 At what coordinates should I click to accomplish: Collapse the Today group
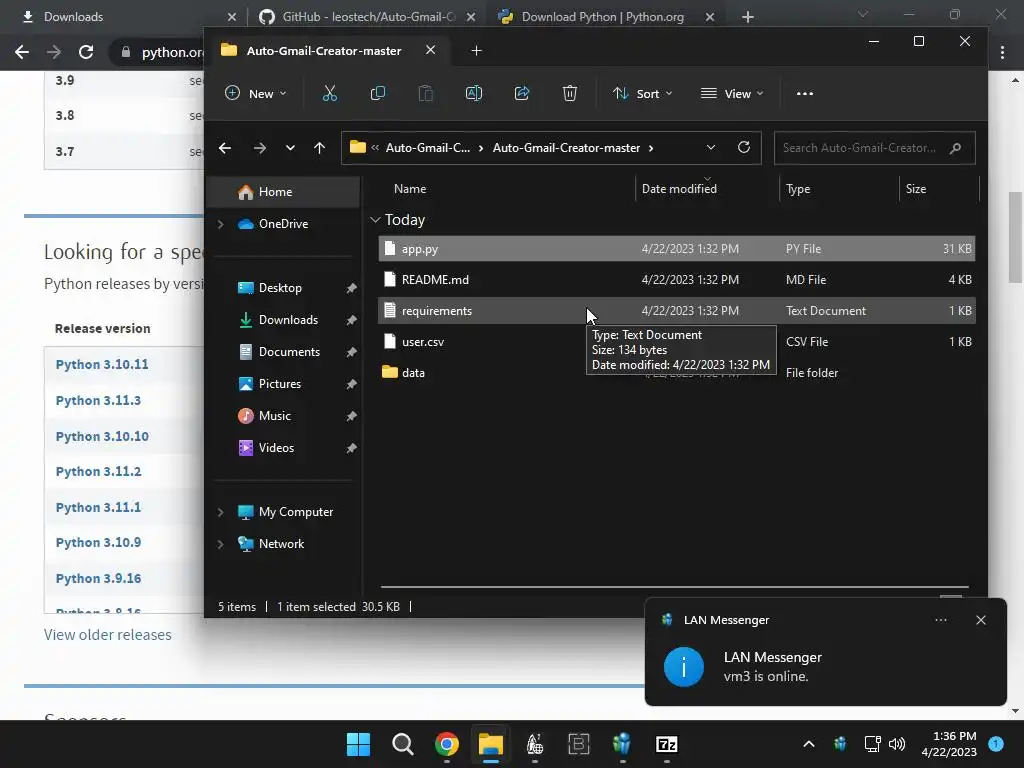pyautogui.click(x=375, y=220)
